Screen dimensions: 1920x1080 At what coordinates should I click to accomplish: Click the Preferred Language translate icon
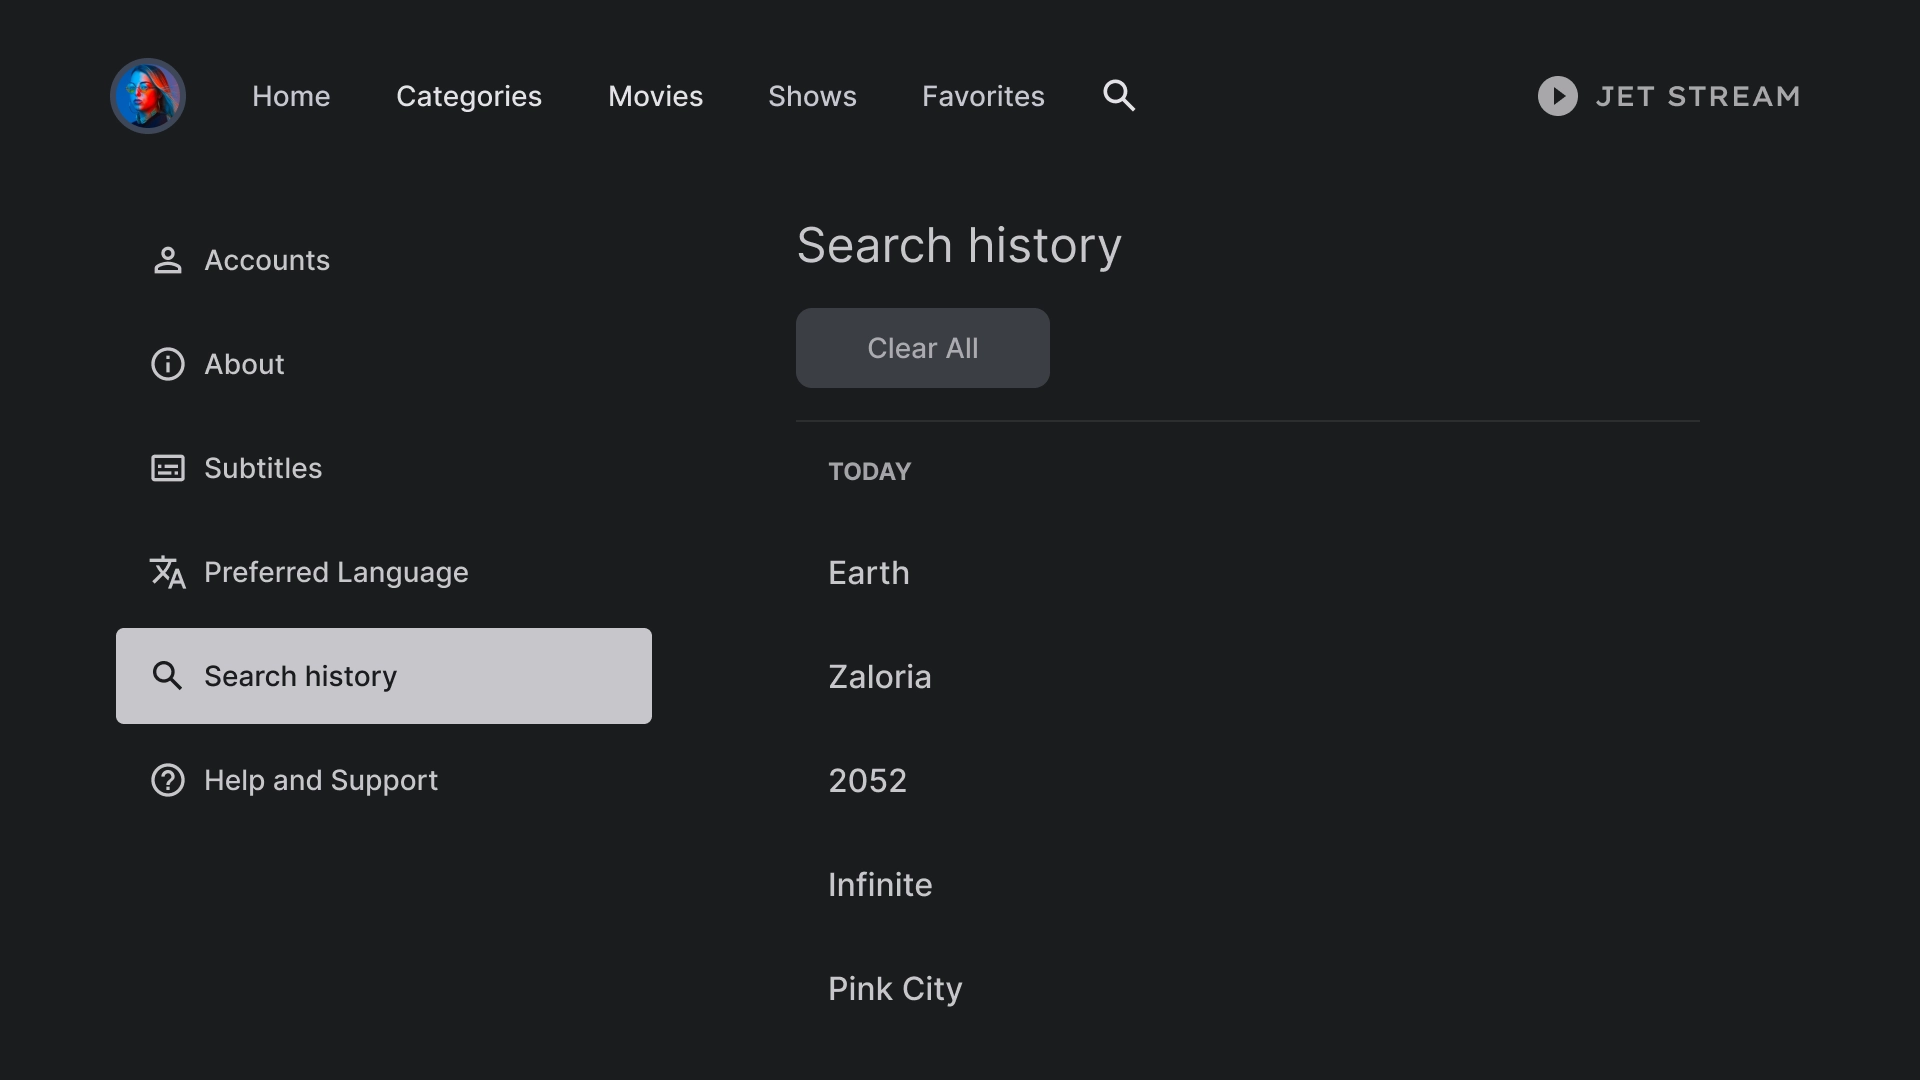click(x=167, y=572)
